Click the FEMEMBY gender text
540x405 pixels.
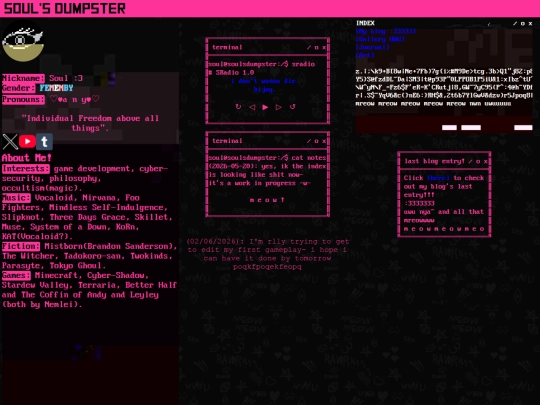56,88
